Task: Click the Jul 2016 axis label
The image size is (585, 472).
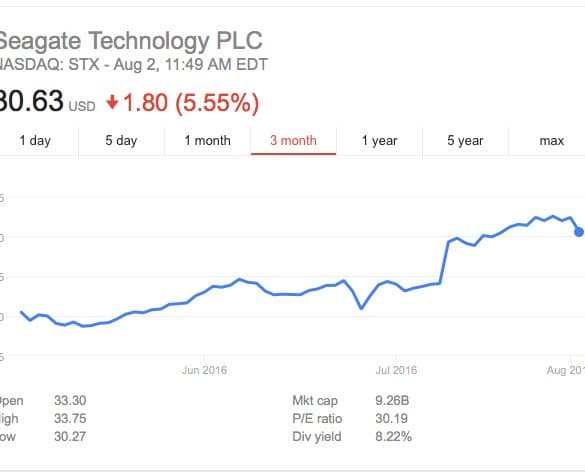Action: pos(396,370)
